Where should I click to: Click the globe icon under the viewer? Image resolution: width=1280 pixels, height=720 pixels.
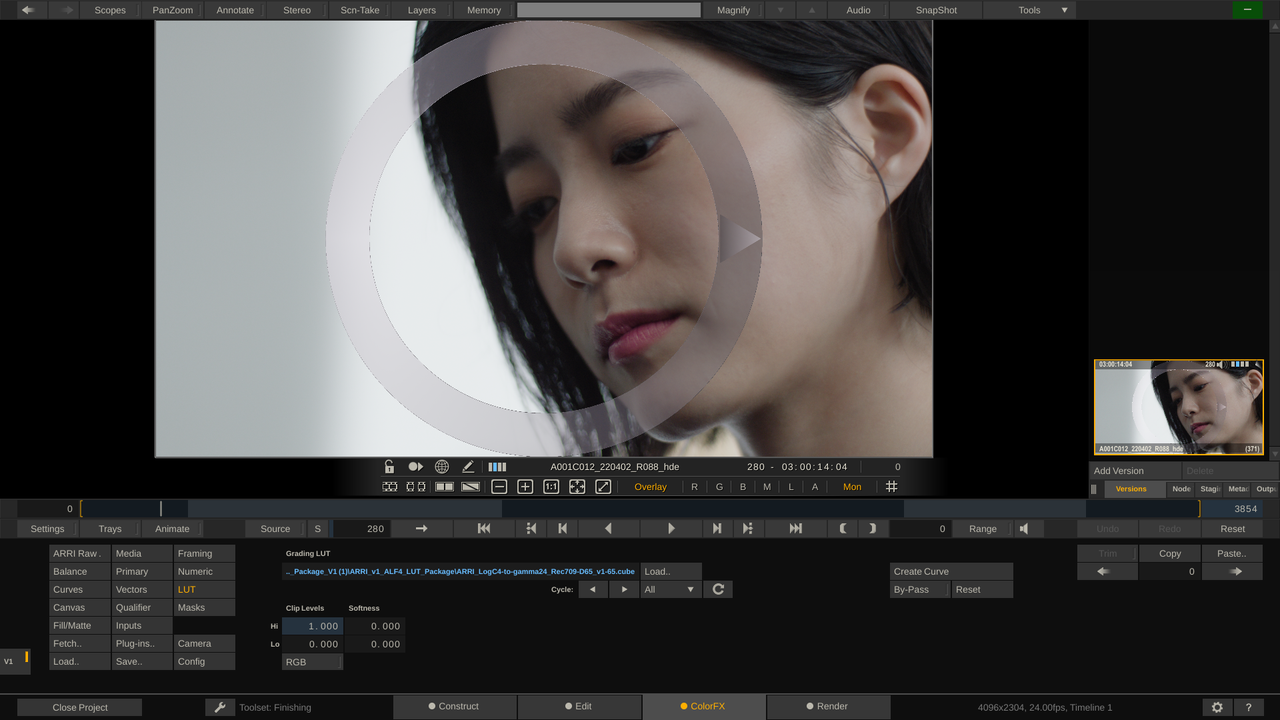tap(442, 467)
